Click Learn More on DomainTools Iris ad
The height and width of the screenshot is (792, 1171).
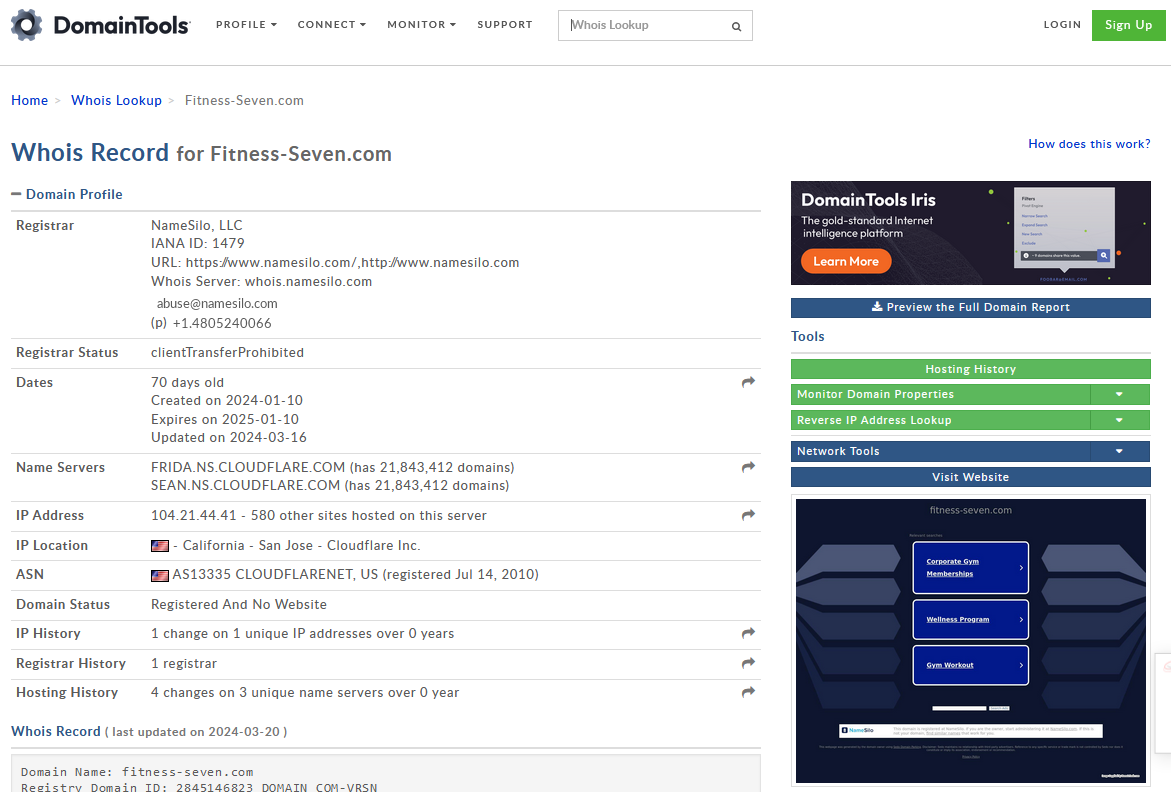tap(846, 261)
